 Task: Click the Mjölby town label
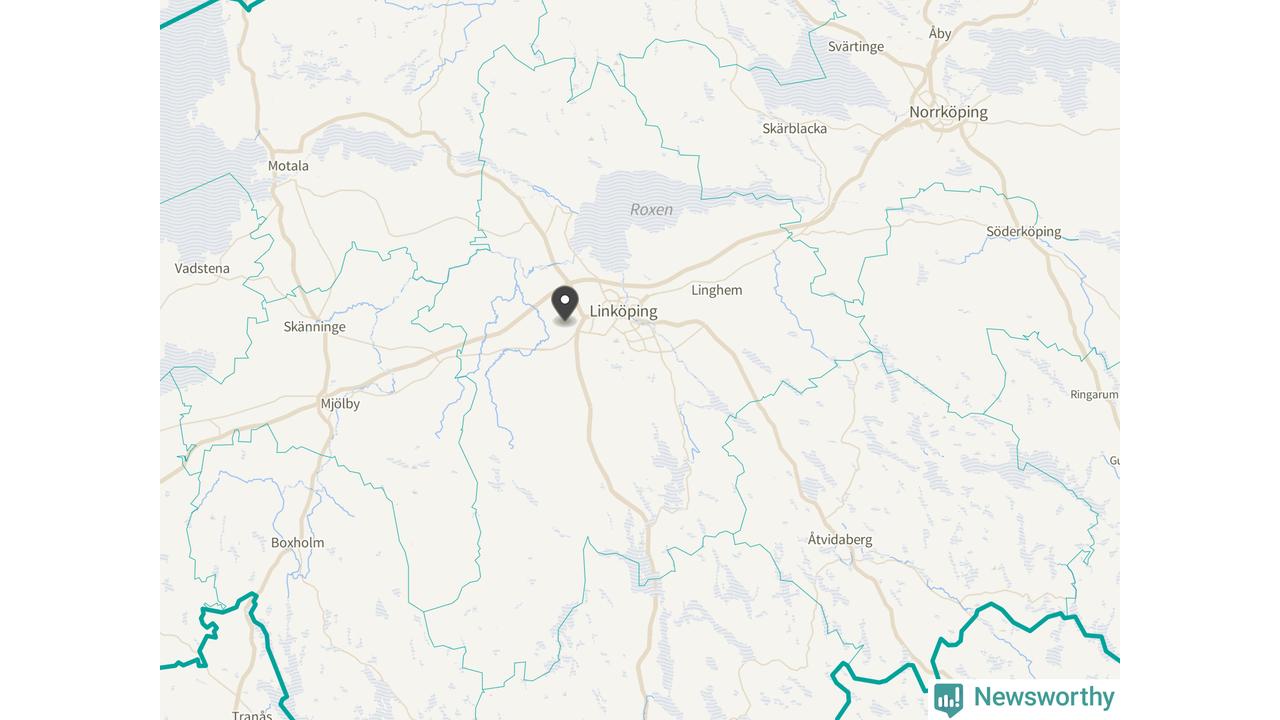340,404
